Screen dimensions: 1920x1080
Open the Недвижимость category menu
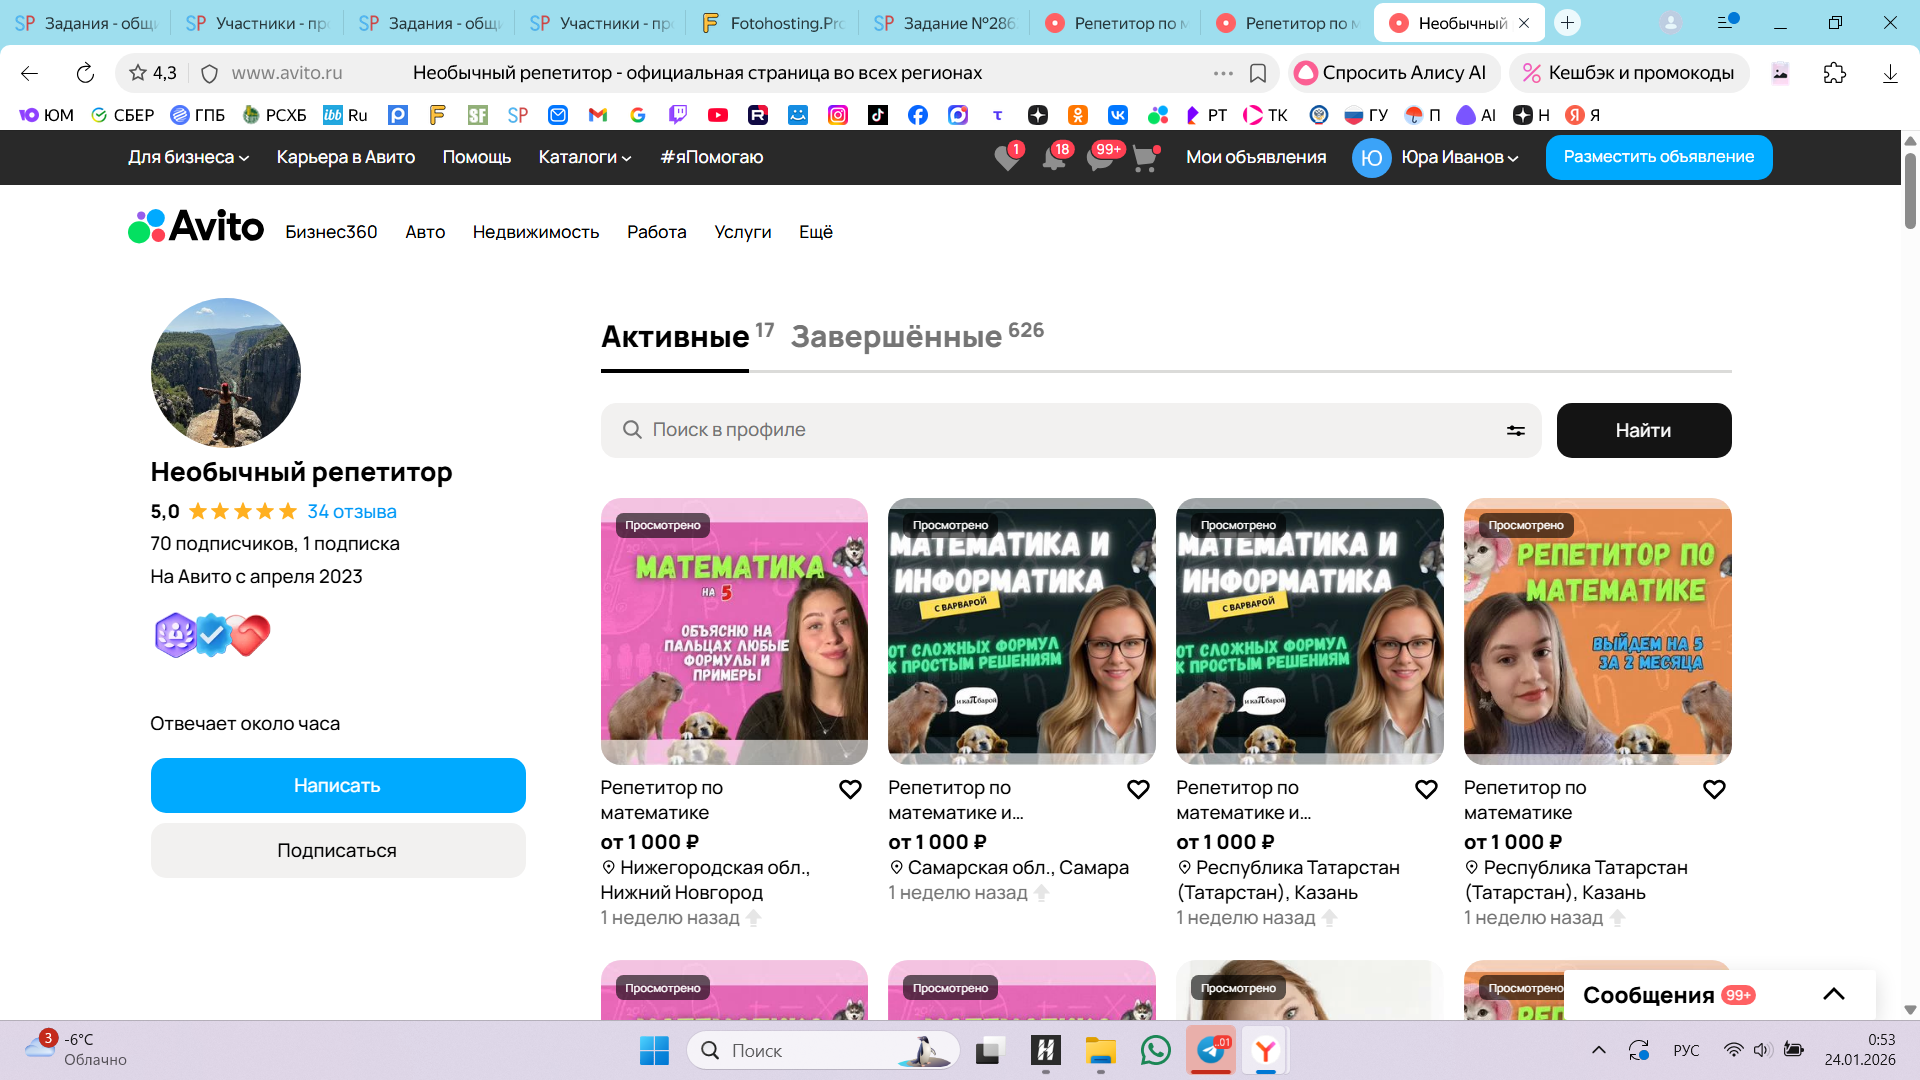[x=536, y=232]
